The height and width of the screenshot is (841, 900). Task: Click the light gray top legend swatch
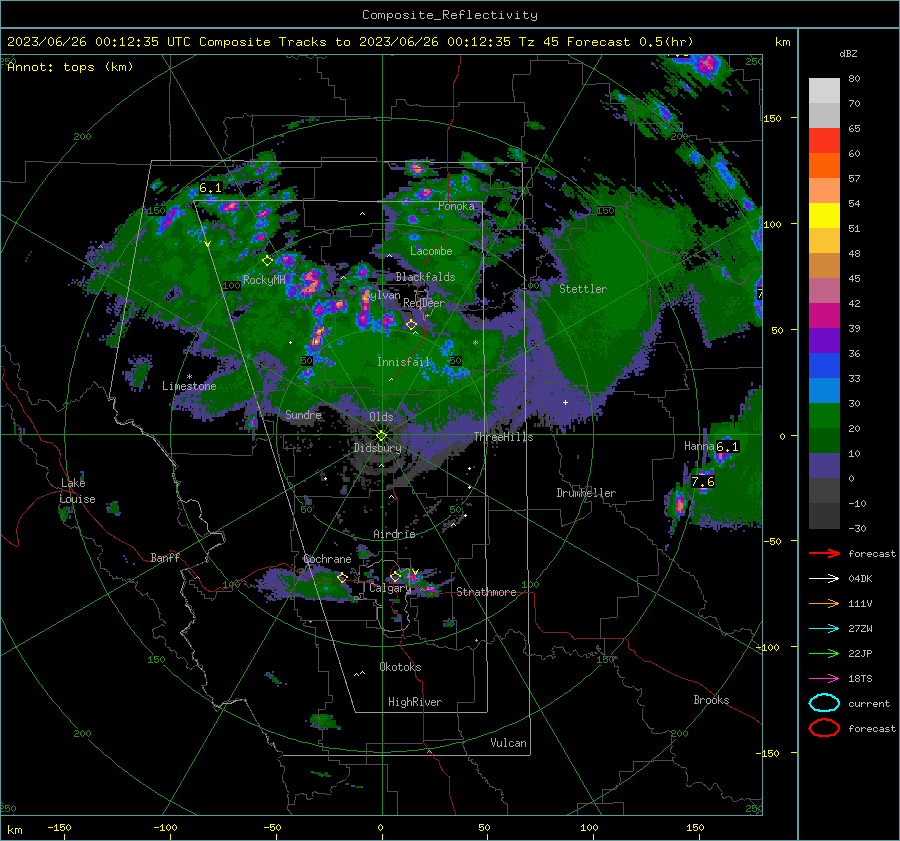[824, 91]
